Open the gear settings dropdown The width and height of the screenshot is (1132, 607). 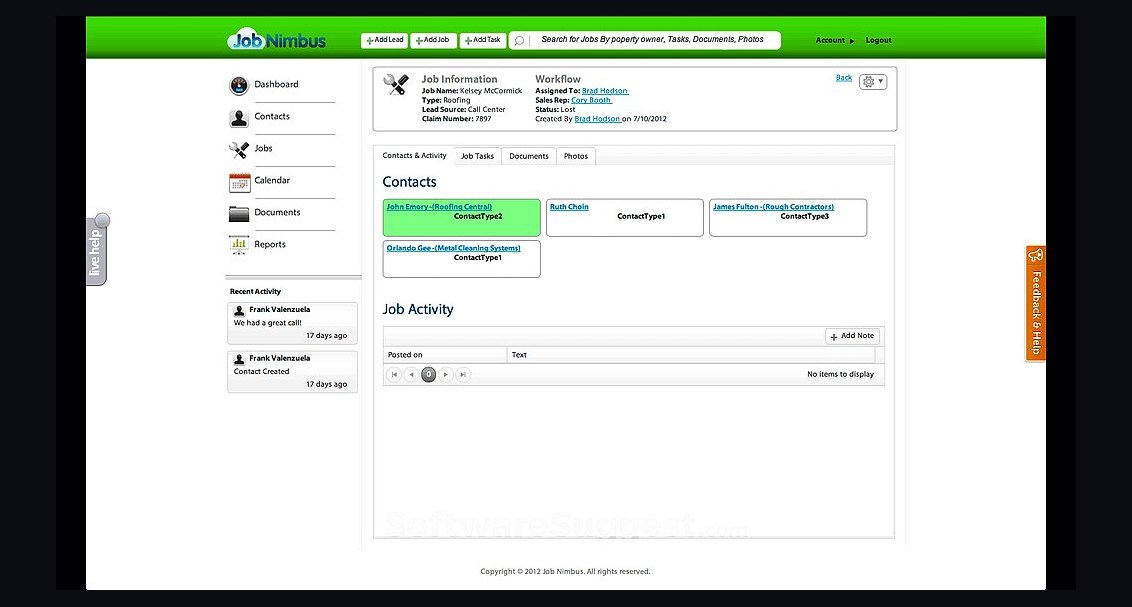pyautogui.click(x=873, y=82)
